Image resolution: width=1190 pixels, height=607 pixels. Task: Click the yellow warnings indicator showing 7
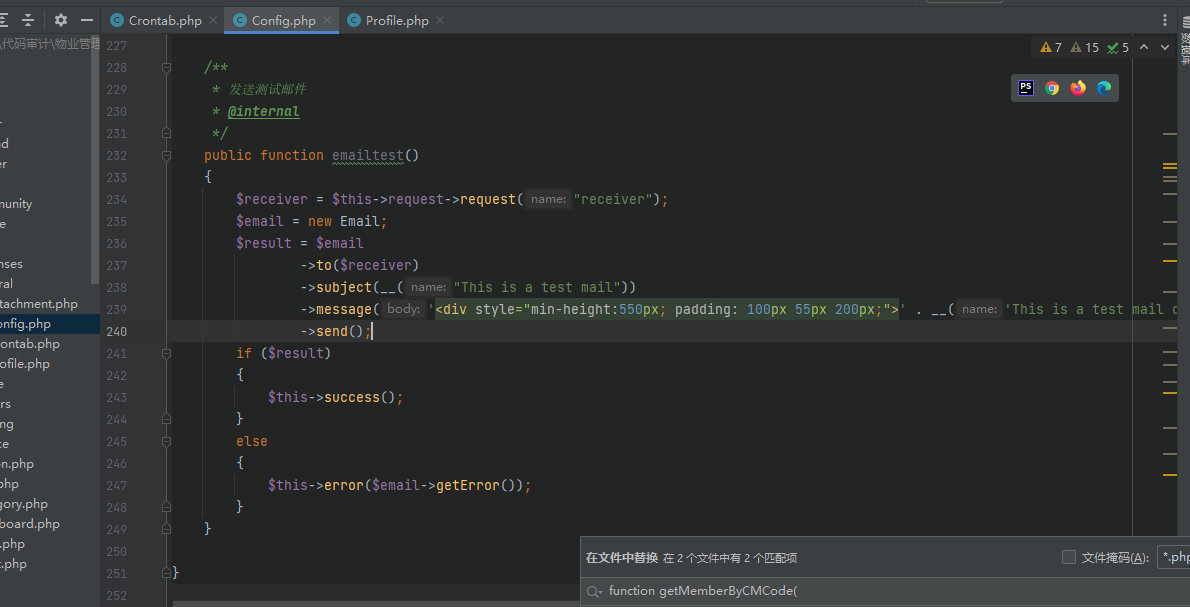tap(1050, 47)
